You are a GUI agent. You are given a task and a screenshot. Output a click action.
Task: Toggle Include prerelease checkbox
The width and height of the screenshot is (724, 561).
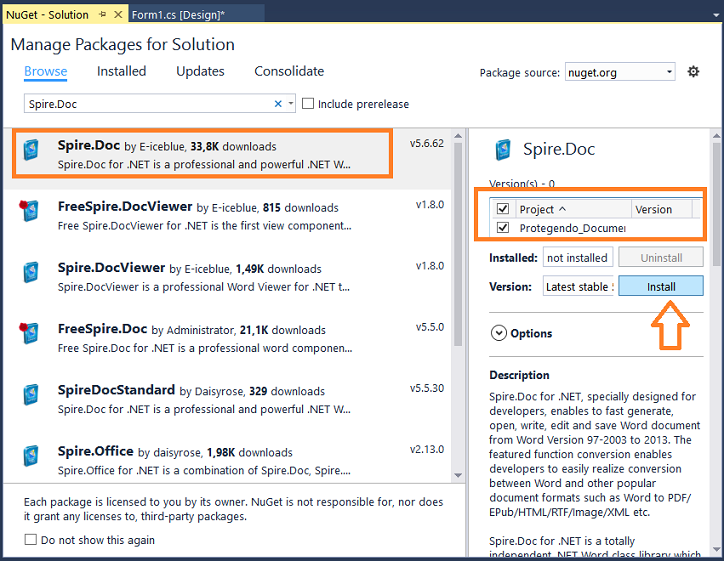point(308,103)
